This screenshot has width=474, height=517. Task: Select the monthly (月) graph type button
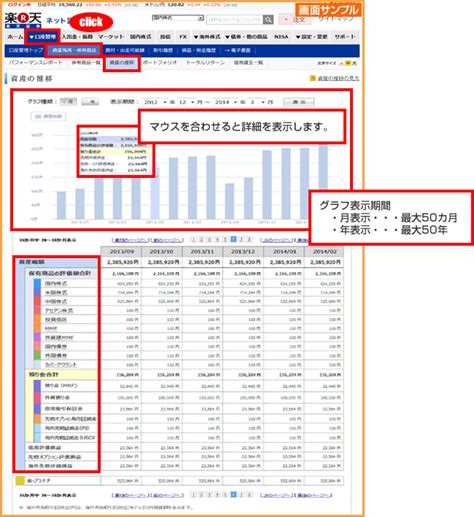(x=68, y=102)
